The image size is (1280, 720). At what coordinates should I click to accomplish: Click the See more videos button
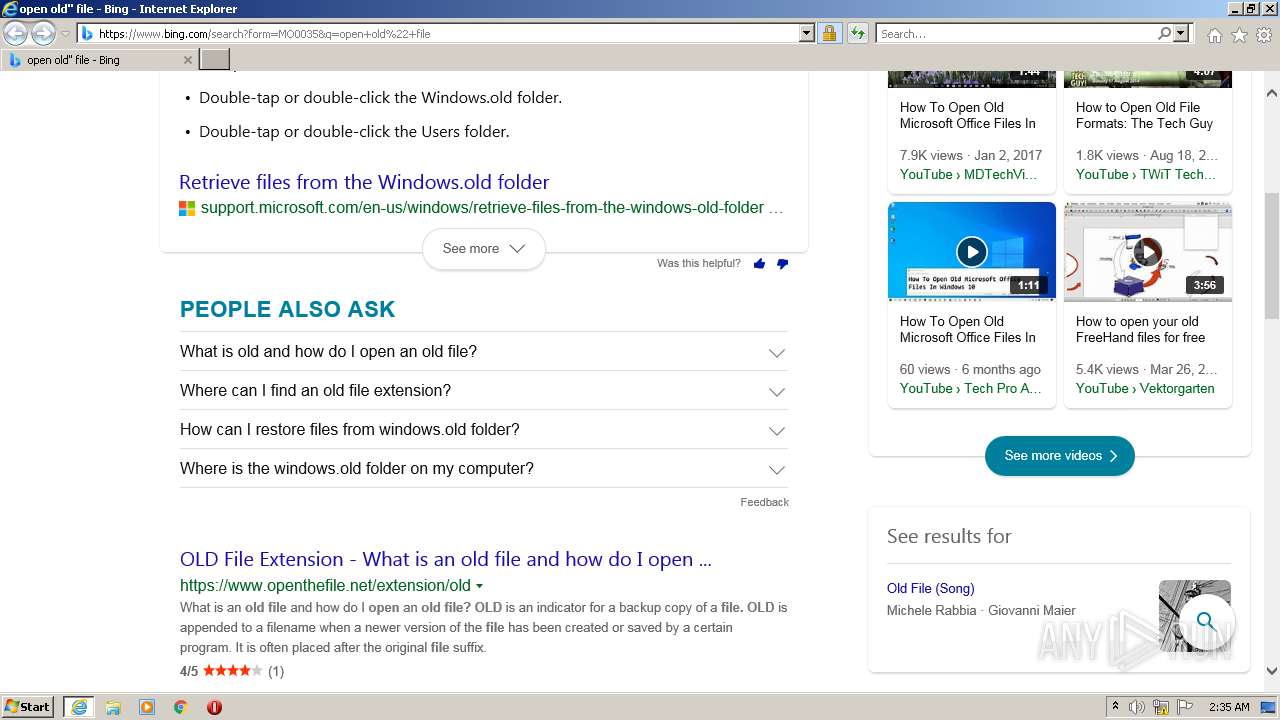(x=1060, y=456)
